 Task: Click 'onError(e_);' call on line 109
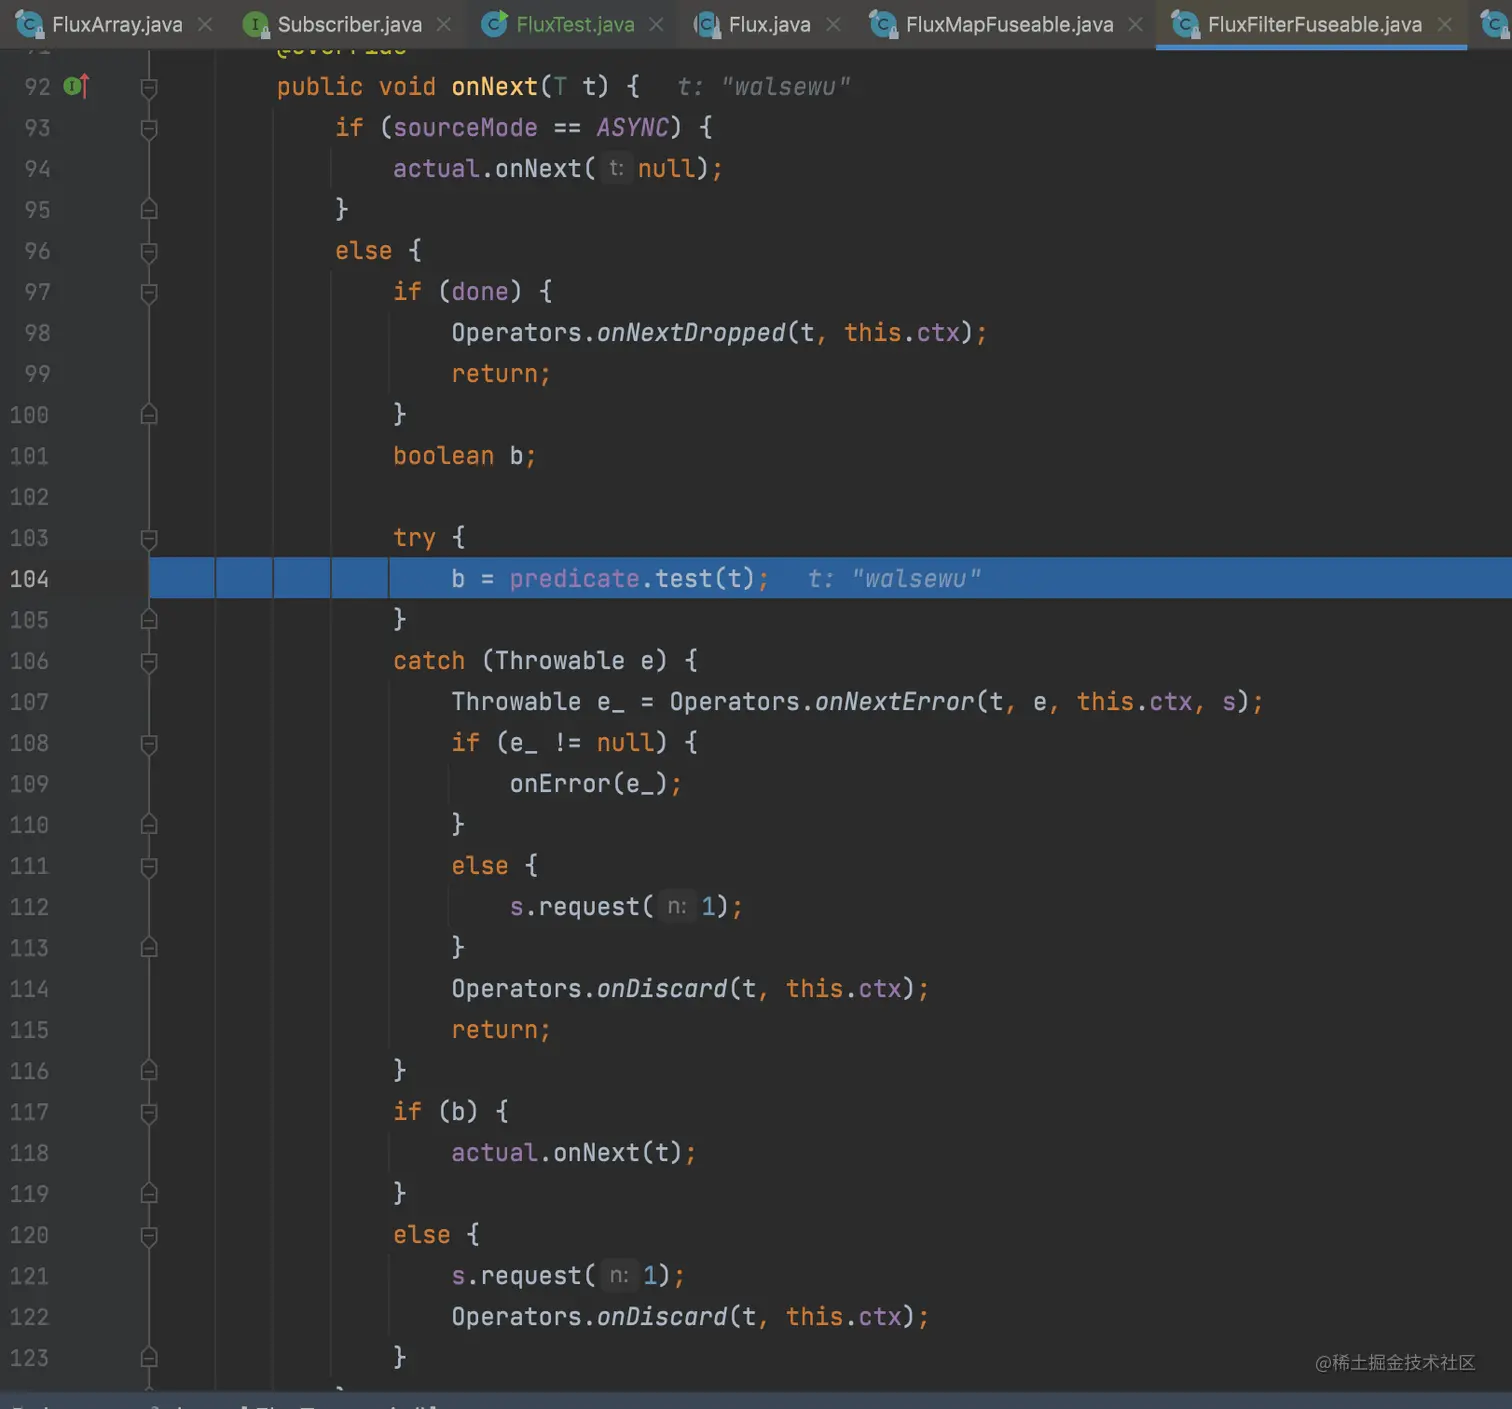pyautogui.click(x=596, y=784)
